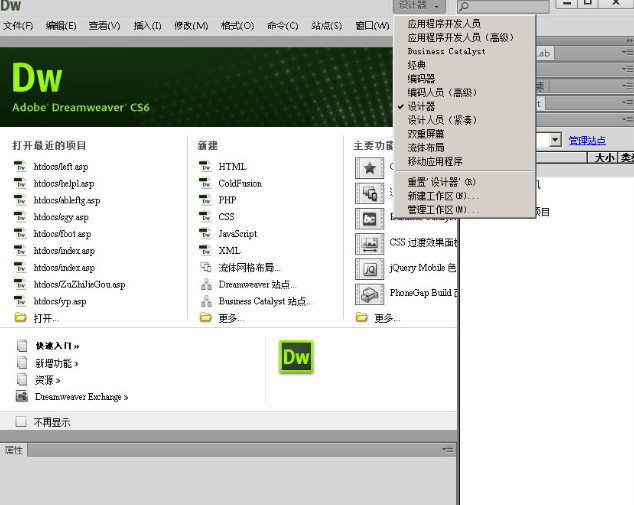Click the Dw file icon beside CSS
The width and height of the screenshot is (634, 505).
pyautogui.click(x=205, y=217)
